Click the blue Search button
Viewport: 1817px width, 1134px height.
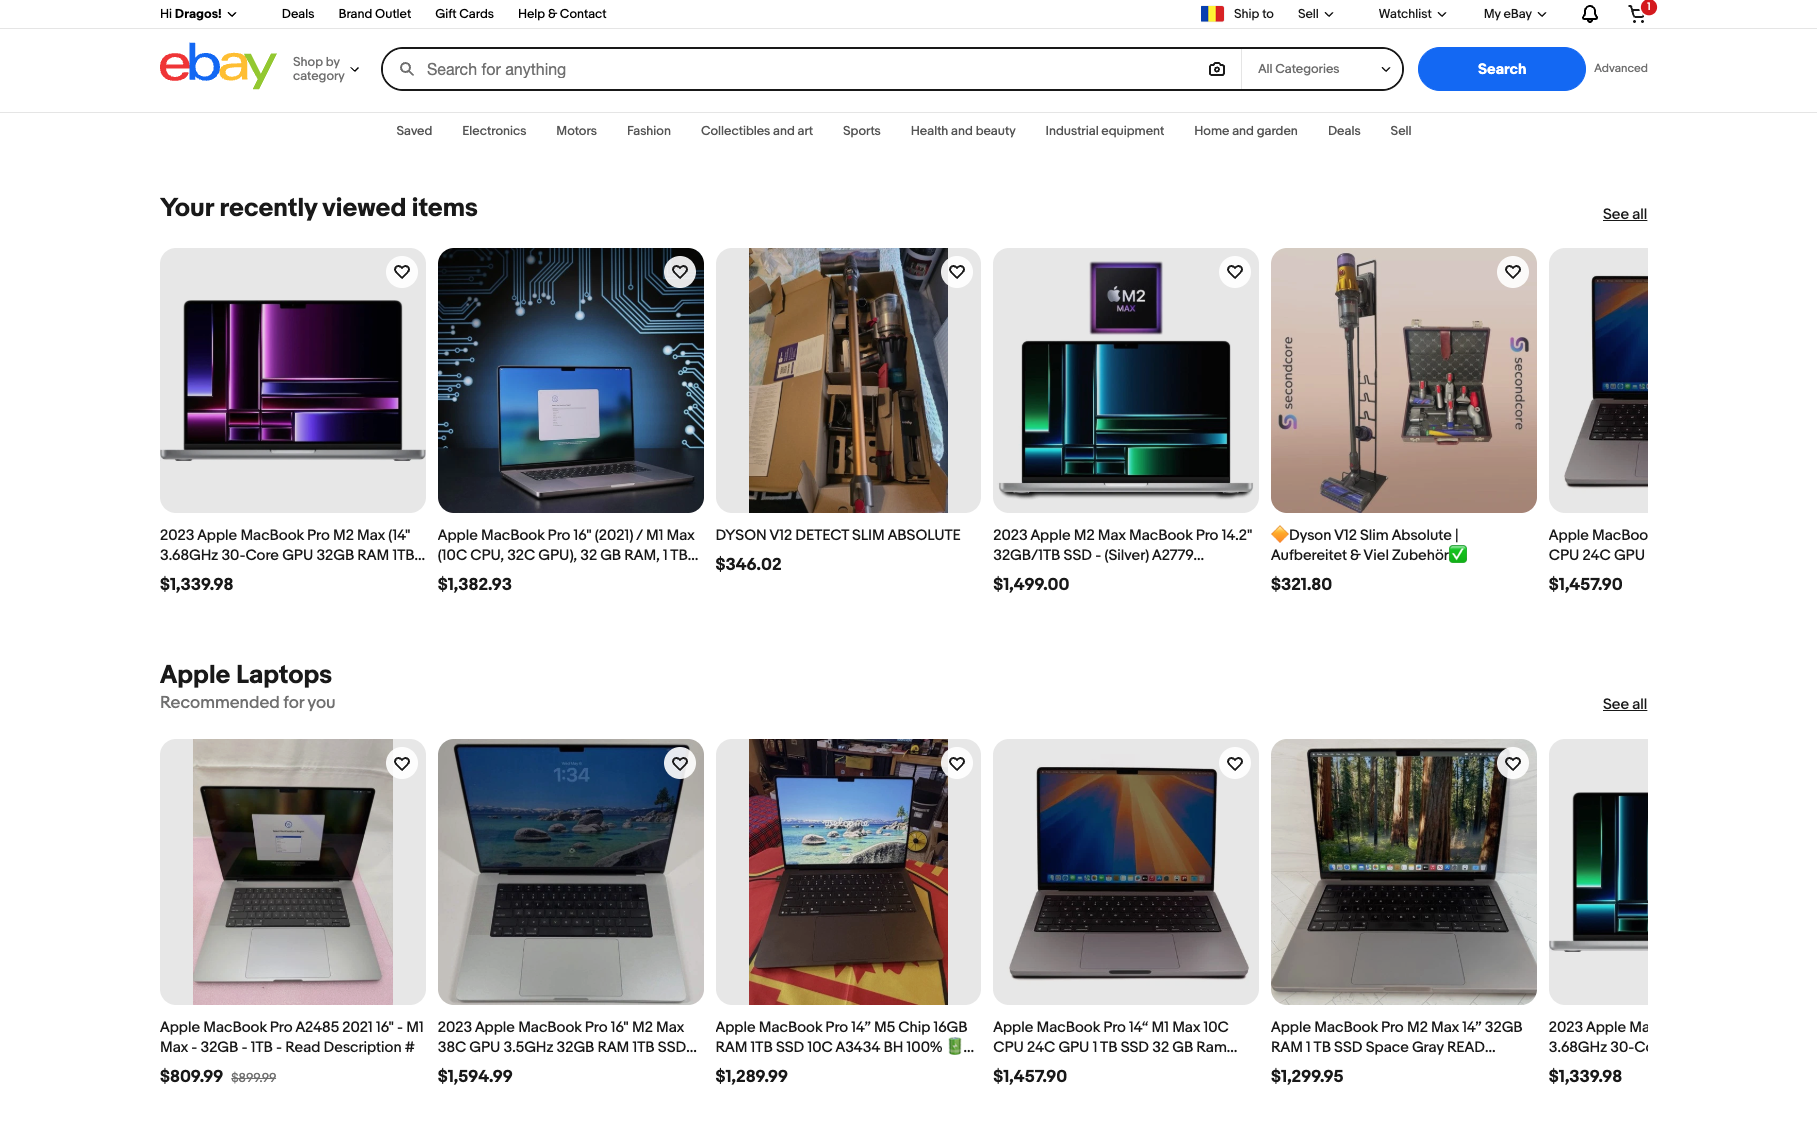click(1501, 69)
